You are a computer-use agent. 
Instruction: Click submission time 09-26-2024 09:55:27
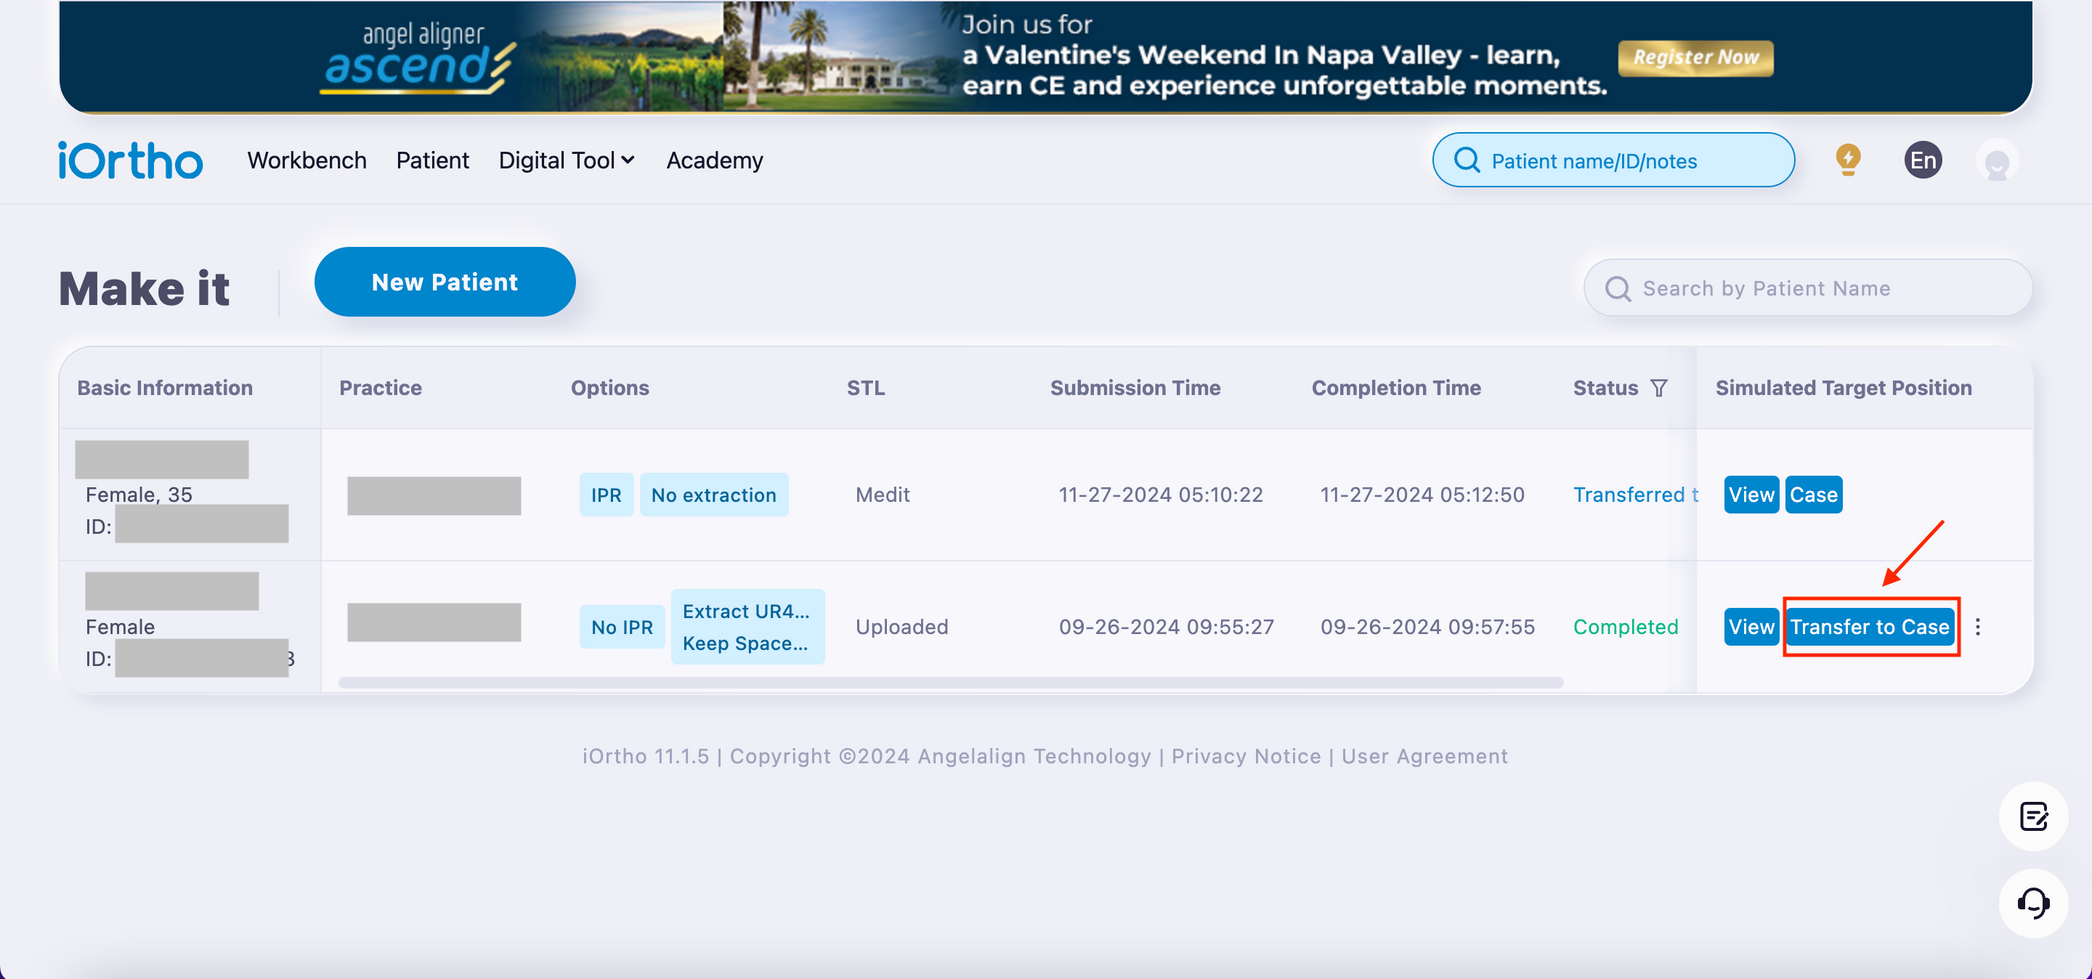point(1166,627)
